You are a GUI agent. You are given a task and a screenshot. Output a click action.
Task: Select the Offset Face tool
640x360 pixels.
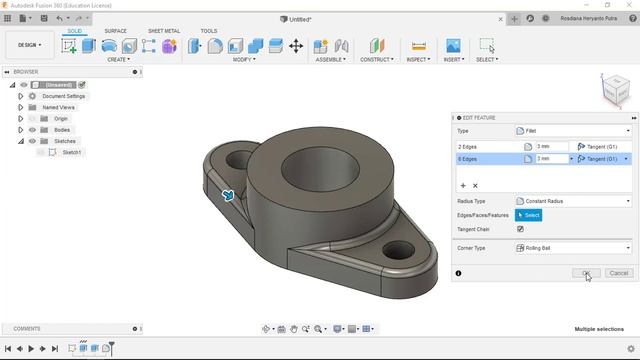[276, 46]
